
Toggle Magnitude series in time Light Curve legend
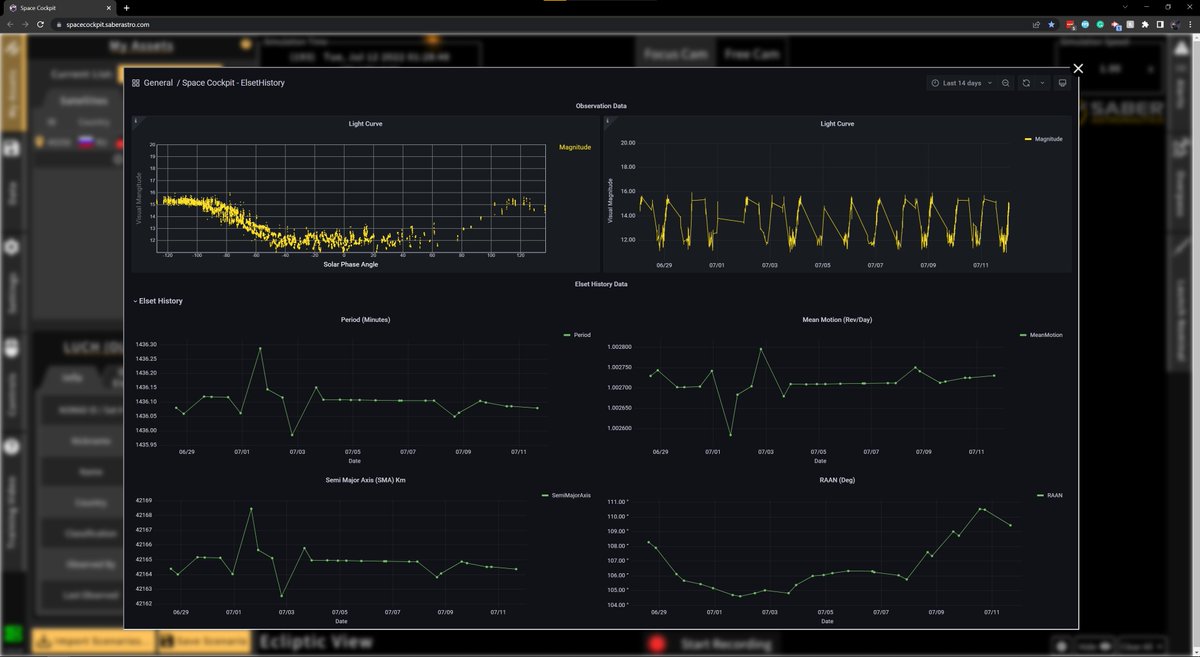[1048, 139]
